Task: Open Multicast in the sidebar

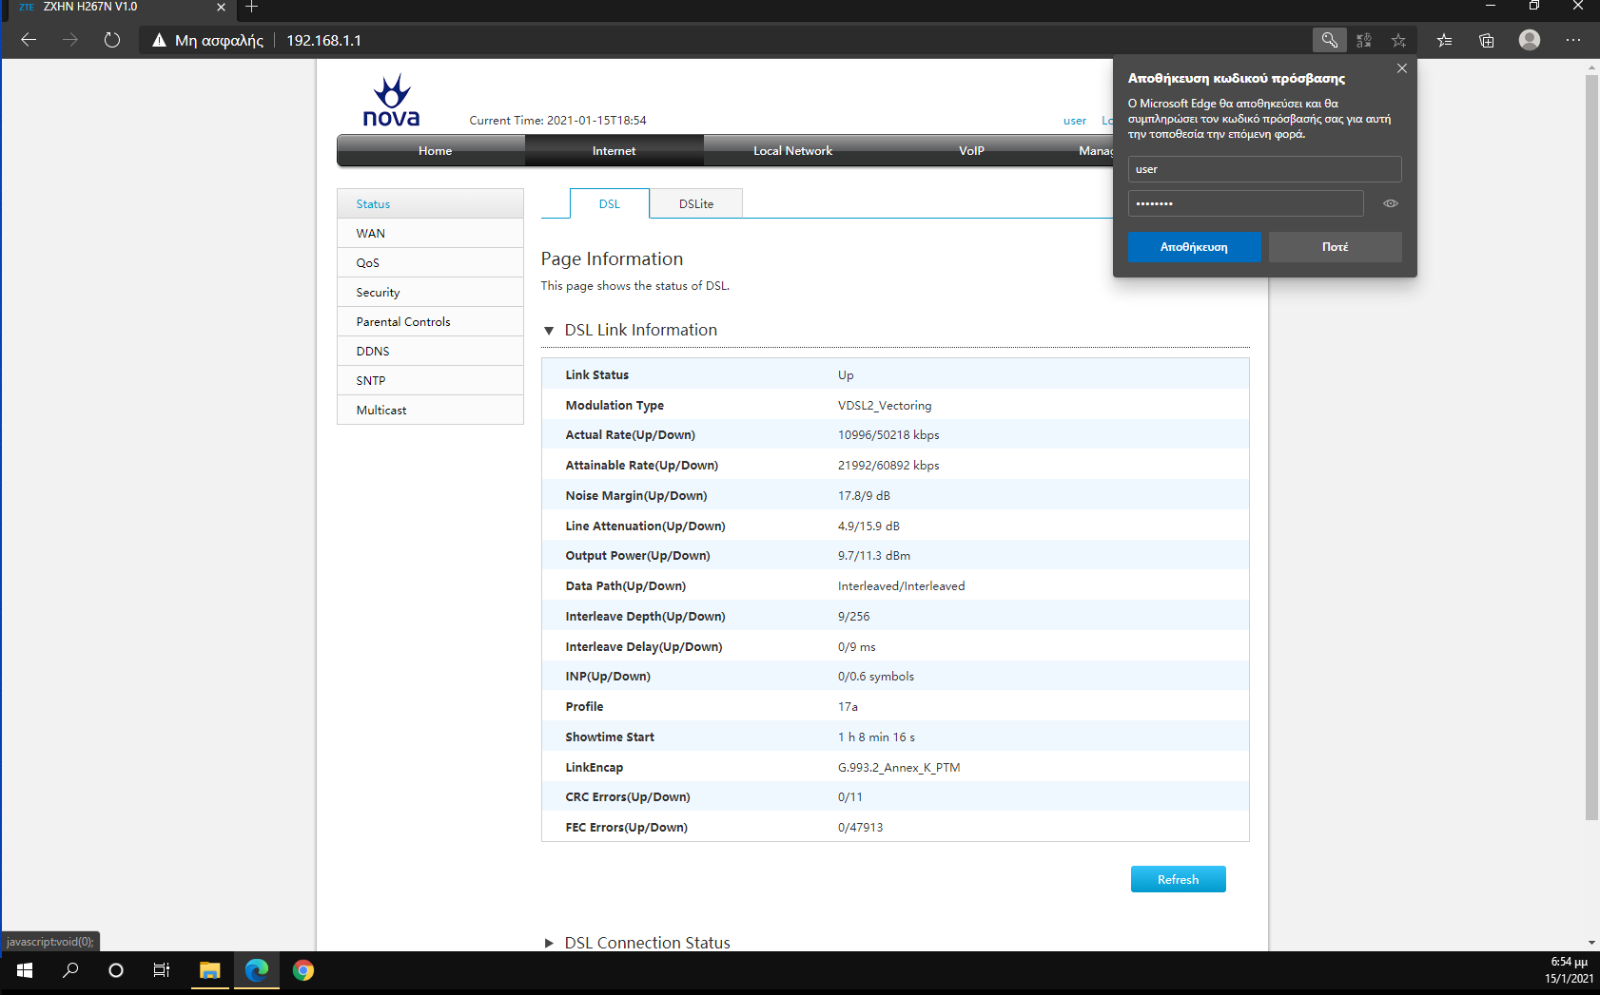Action: 430,410
